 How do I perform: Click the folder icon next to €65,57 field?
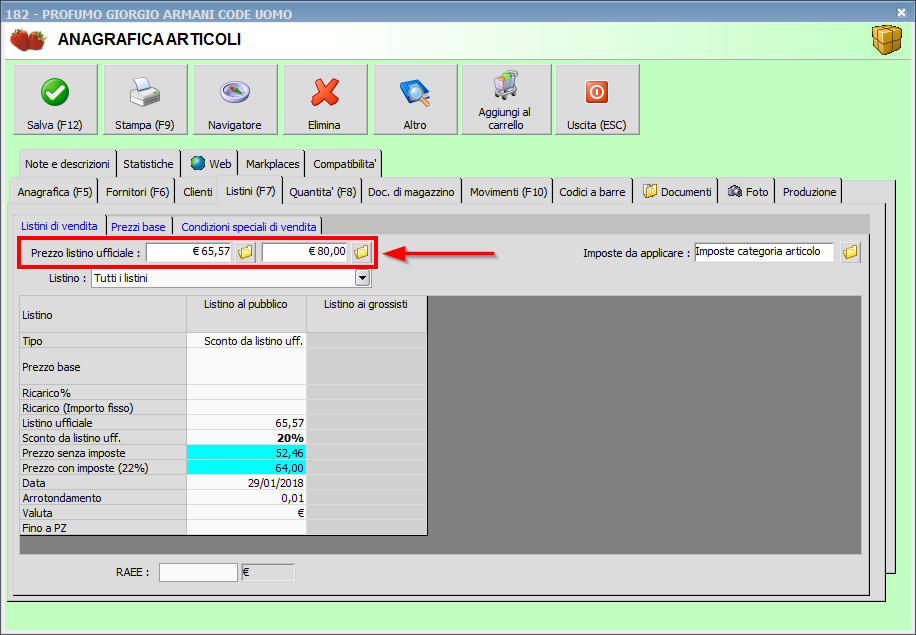click(244, 252)
